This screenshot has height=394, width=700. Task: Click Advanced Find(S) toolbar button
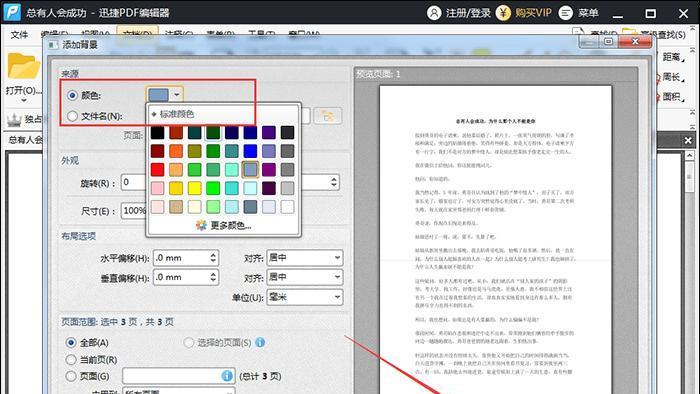(x=654, y=34)
